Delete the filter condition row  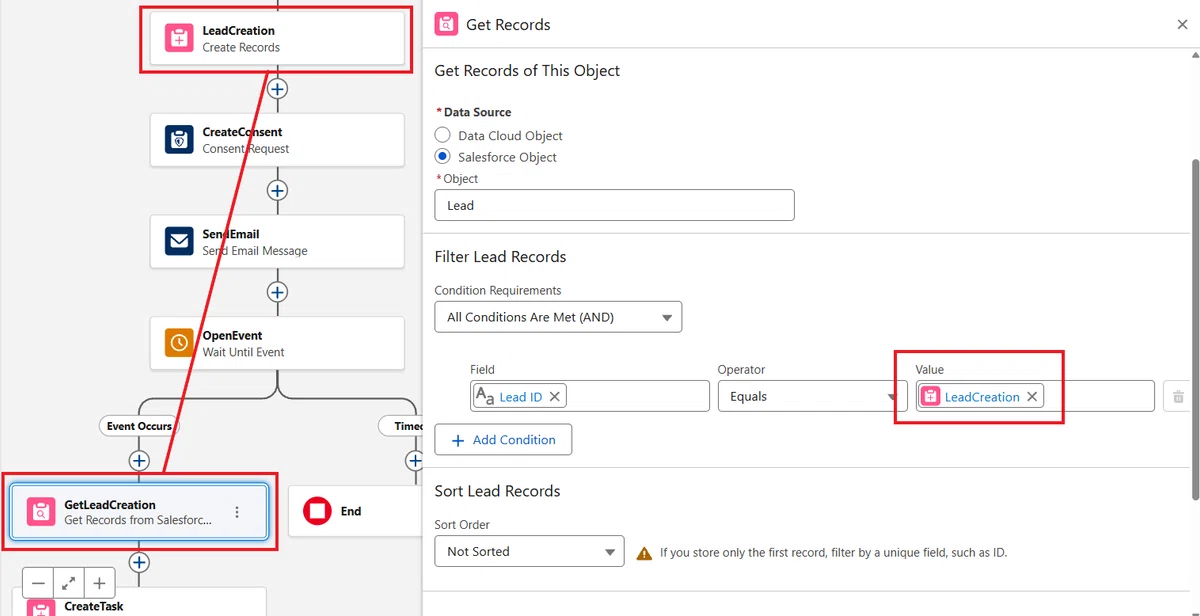[1178, 397]
